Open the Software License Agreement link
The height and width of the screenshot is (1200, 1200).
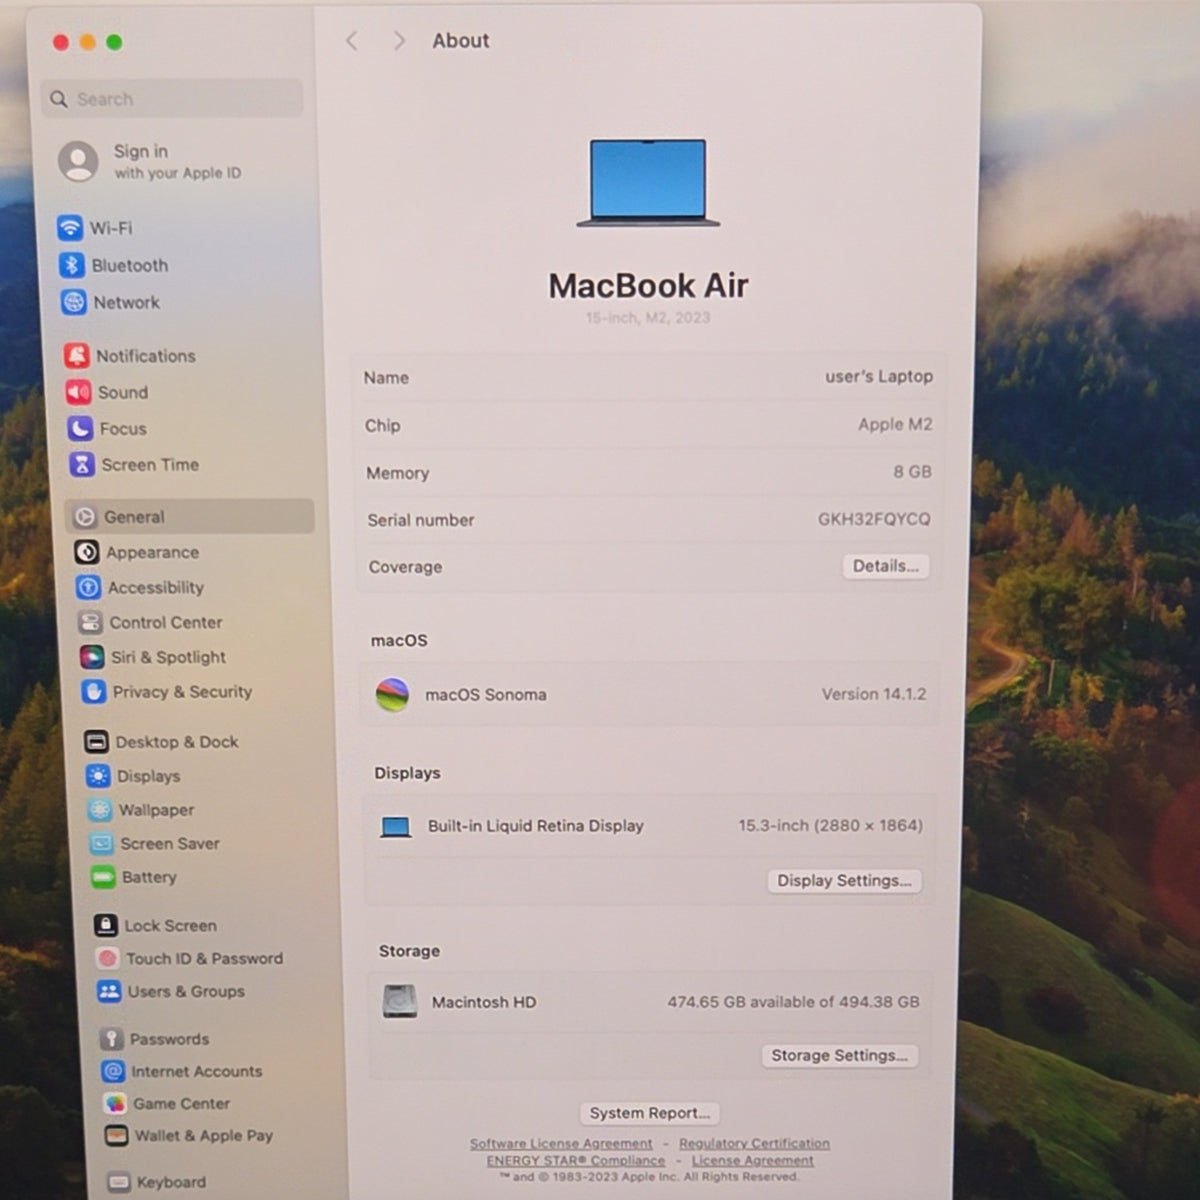click(561, 1143)
